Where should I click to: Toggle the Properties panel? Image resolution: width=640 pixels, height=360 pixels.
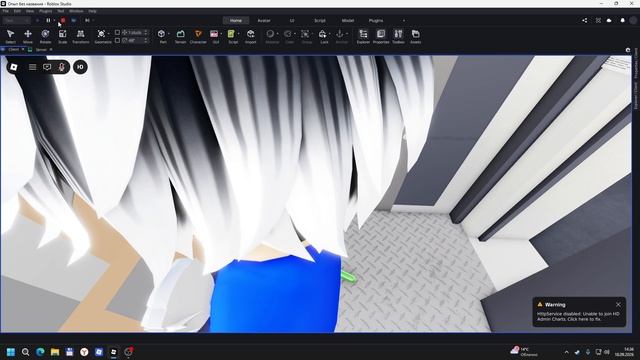click(x=381, y=36)
